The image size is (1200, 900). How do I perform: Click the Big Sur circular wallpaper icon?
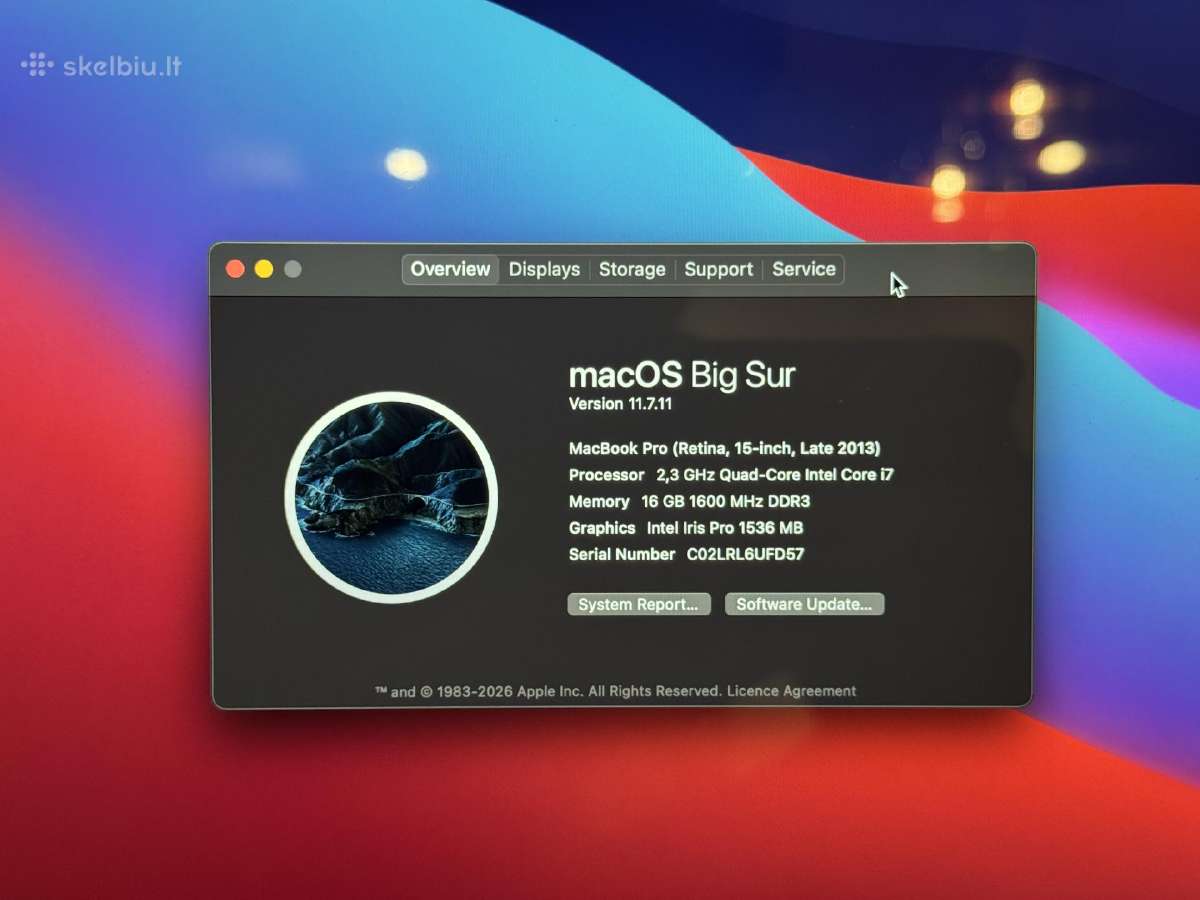(x=391, y=497)
